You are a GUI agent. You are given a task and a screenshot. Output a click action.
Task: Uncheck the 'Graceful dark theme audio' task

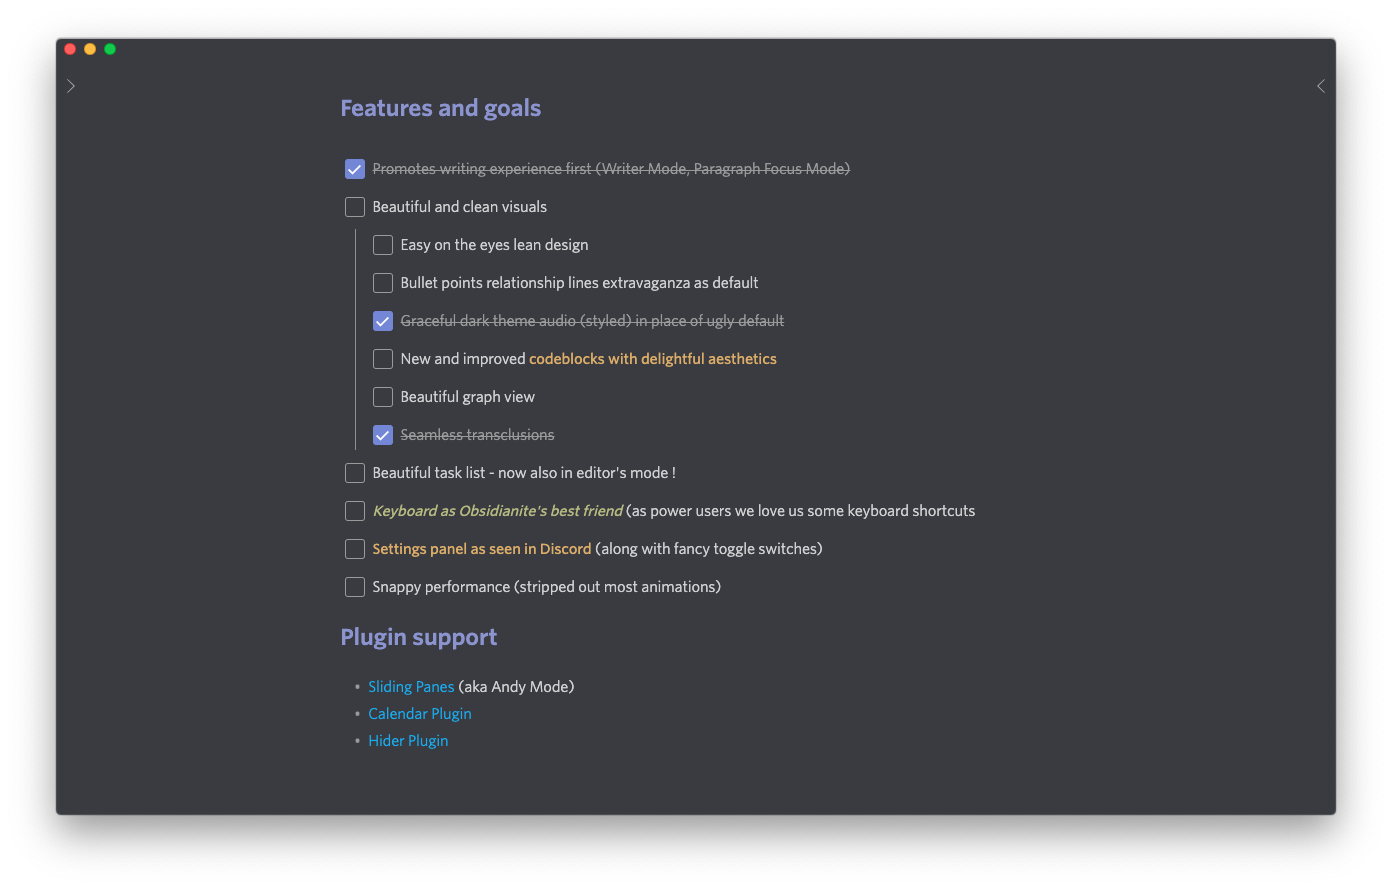(x=383, y=321)
